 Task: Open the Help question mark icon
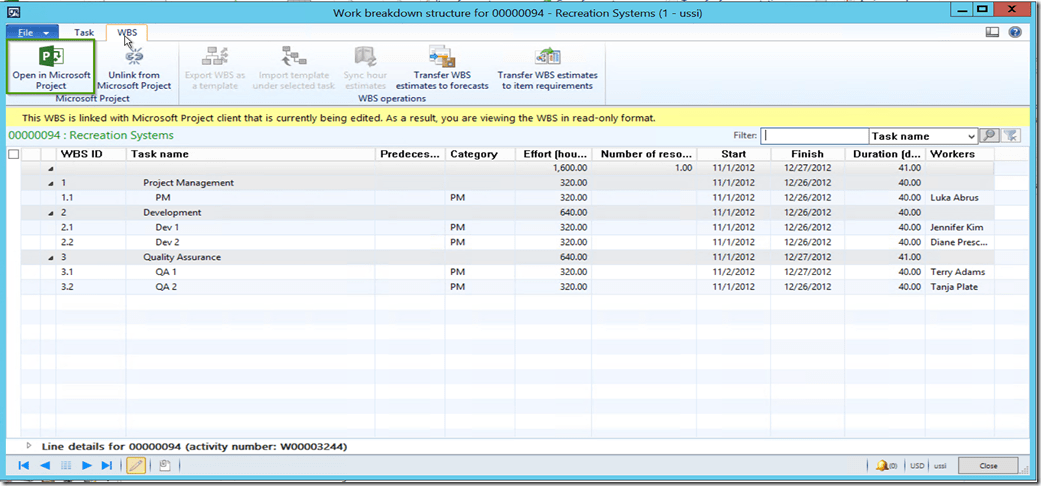[x=1015, y=32]
